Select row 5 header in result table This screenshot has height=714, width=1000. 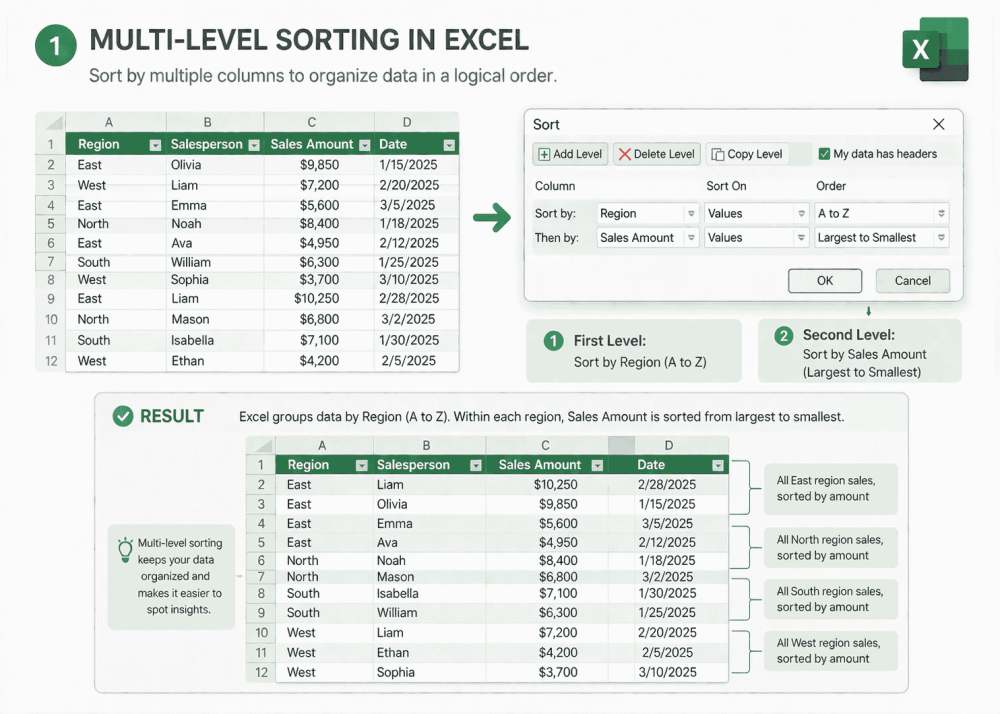click(x=260, y=543)
